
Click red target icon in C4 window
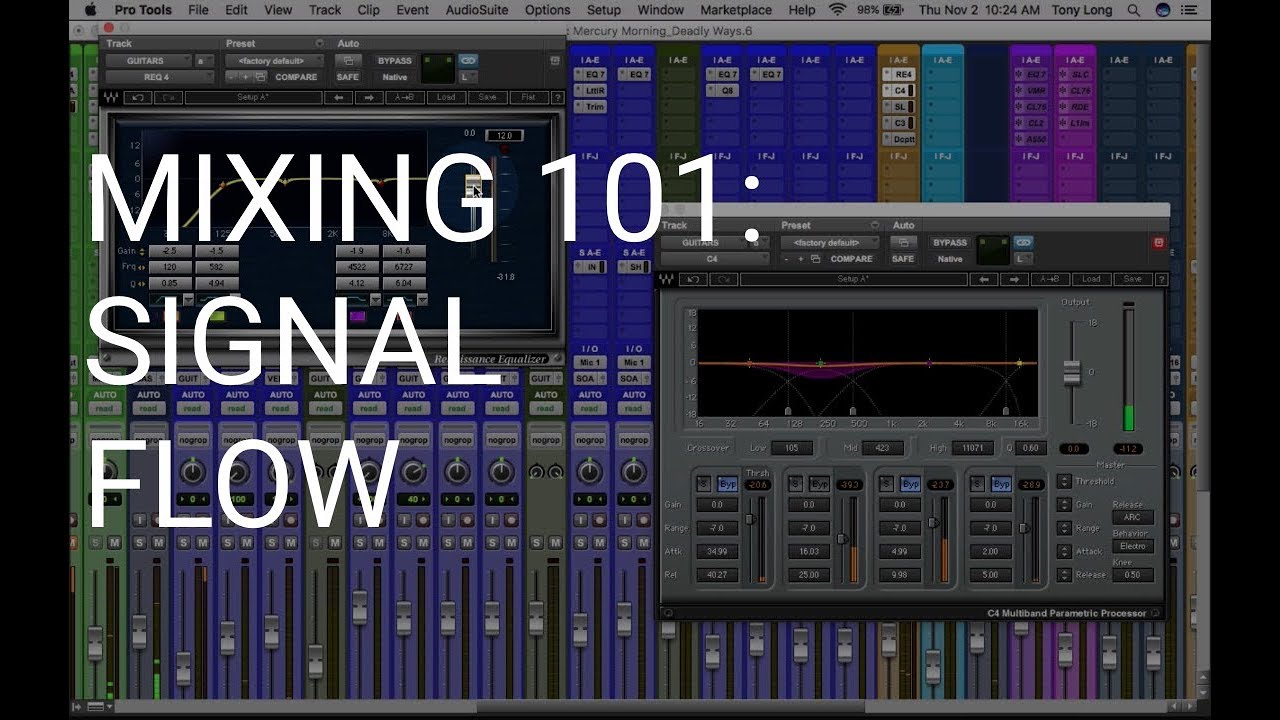[1160, 242]
